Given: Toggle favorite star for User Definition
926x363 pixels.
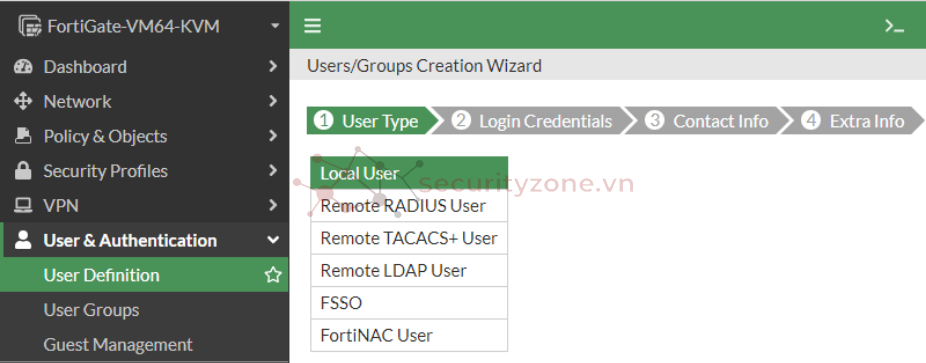Looking at the screenshot, I should [273, 275].
